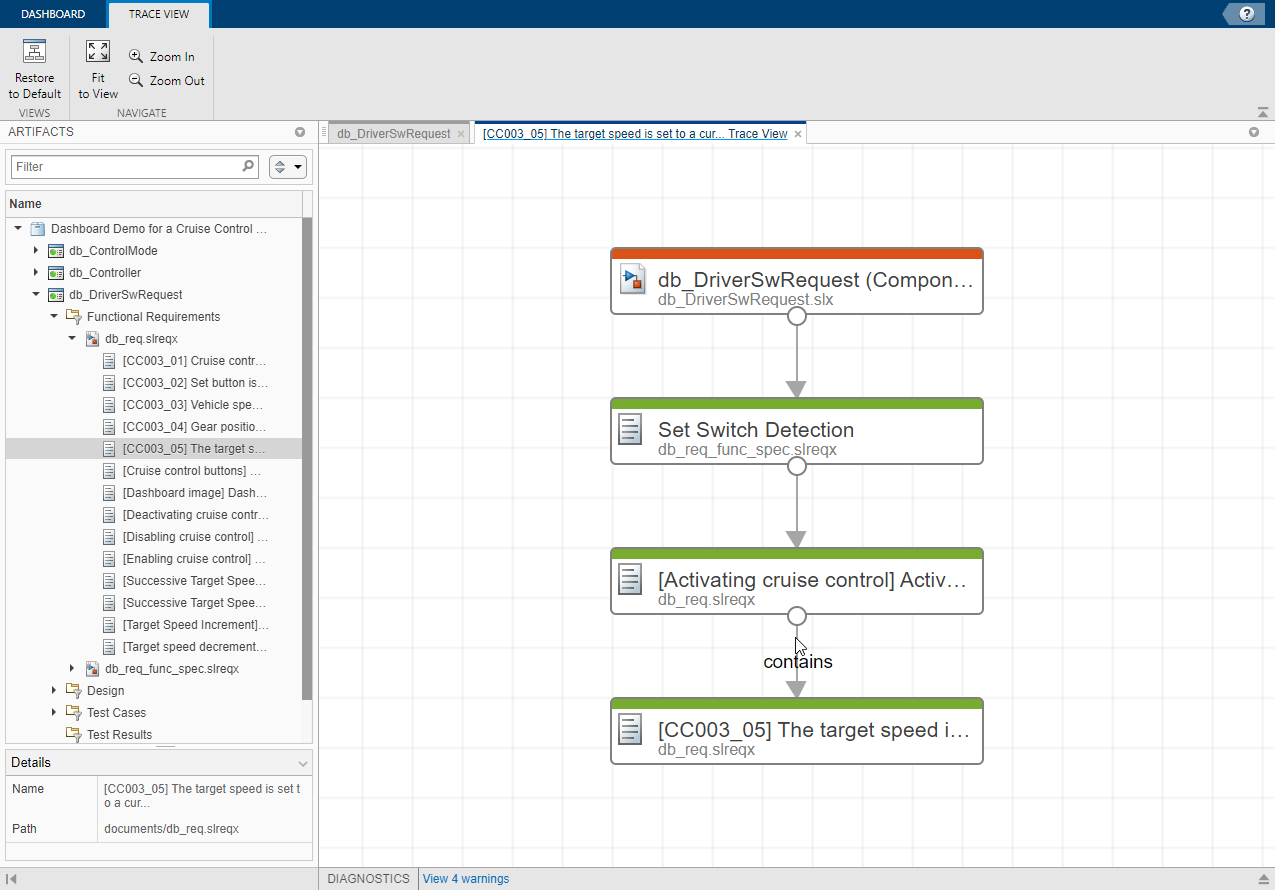Expand the Design folder

[x=53, y=690]
